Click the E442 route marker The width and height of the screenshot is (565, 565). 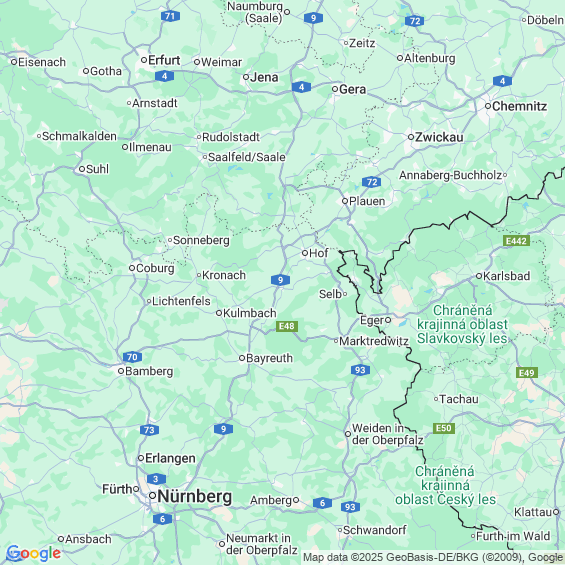click(x=516, y=241)
